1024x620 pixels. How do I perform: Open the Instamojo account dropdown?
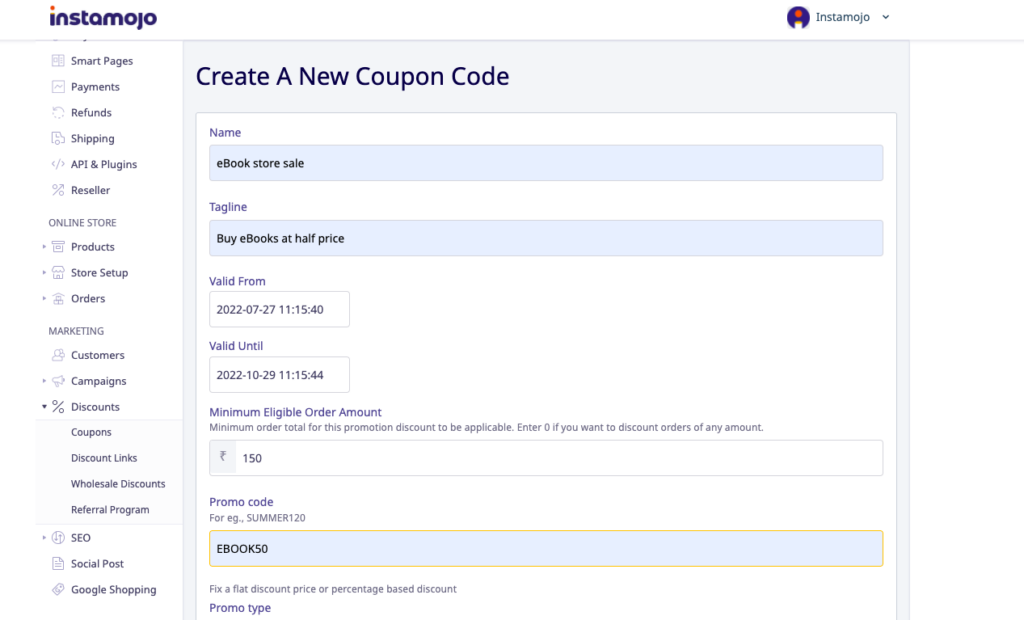(x=838, y=17)
